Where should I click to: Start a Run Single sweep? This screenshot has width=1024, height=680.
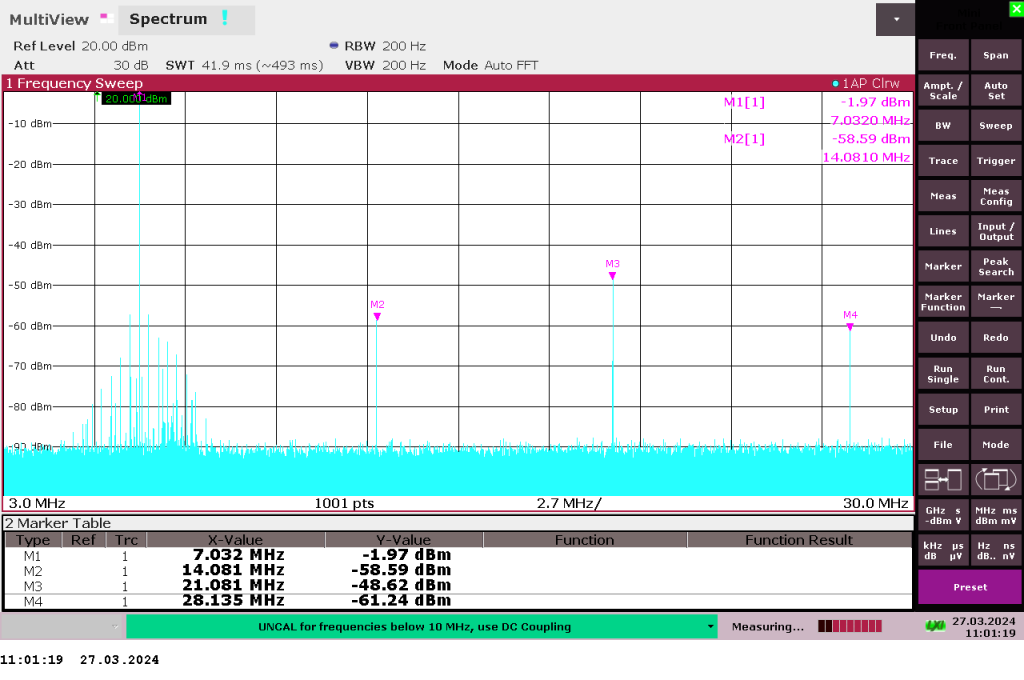tap(943, 374)
